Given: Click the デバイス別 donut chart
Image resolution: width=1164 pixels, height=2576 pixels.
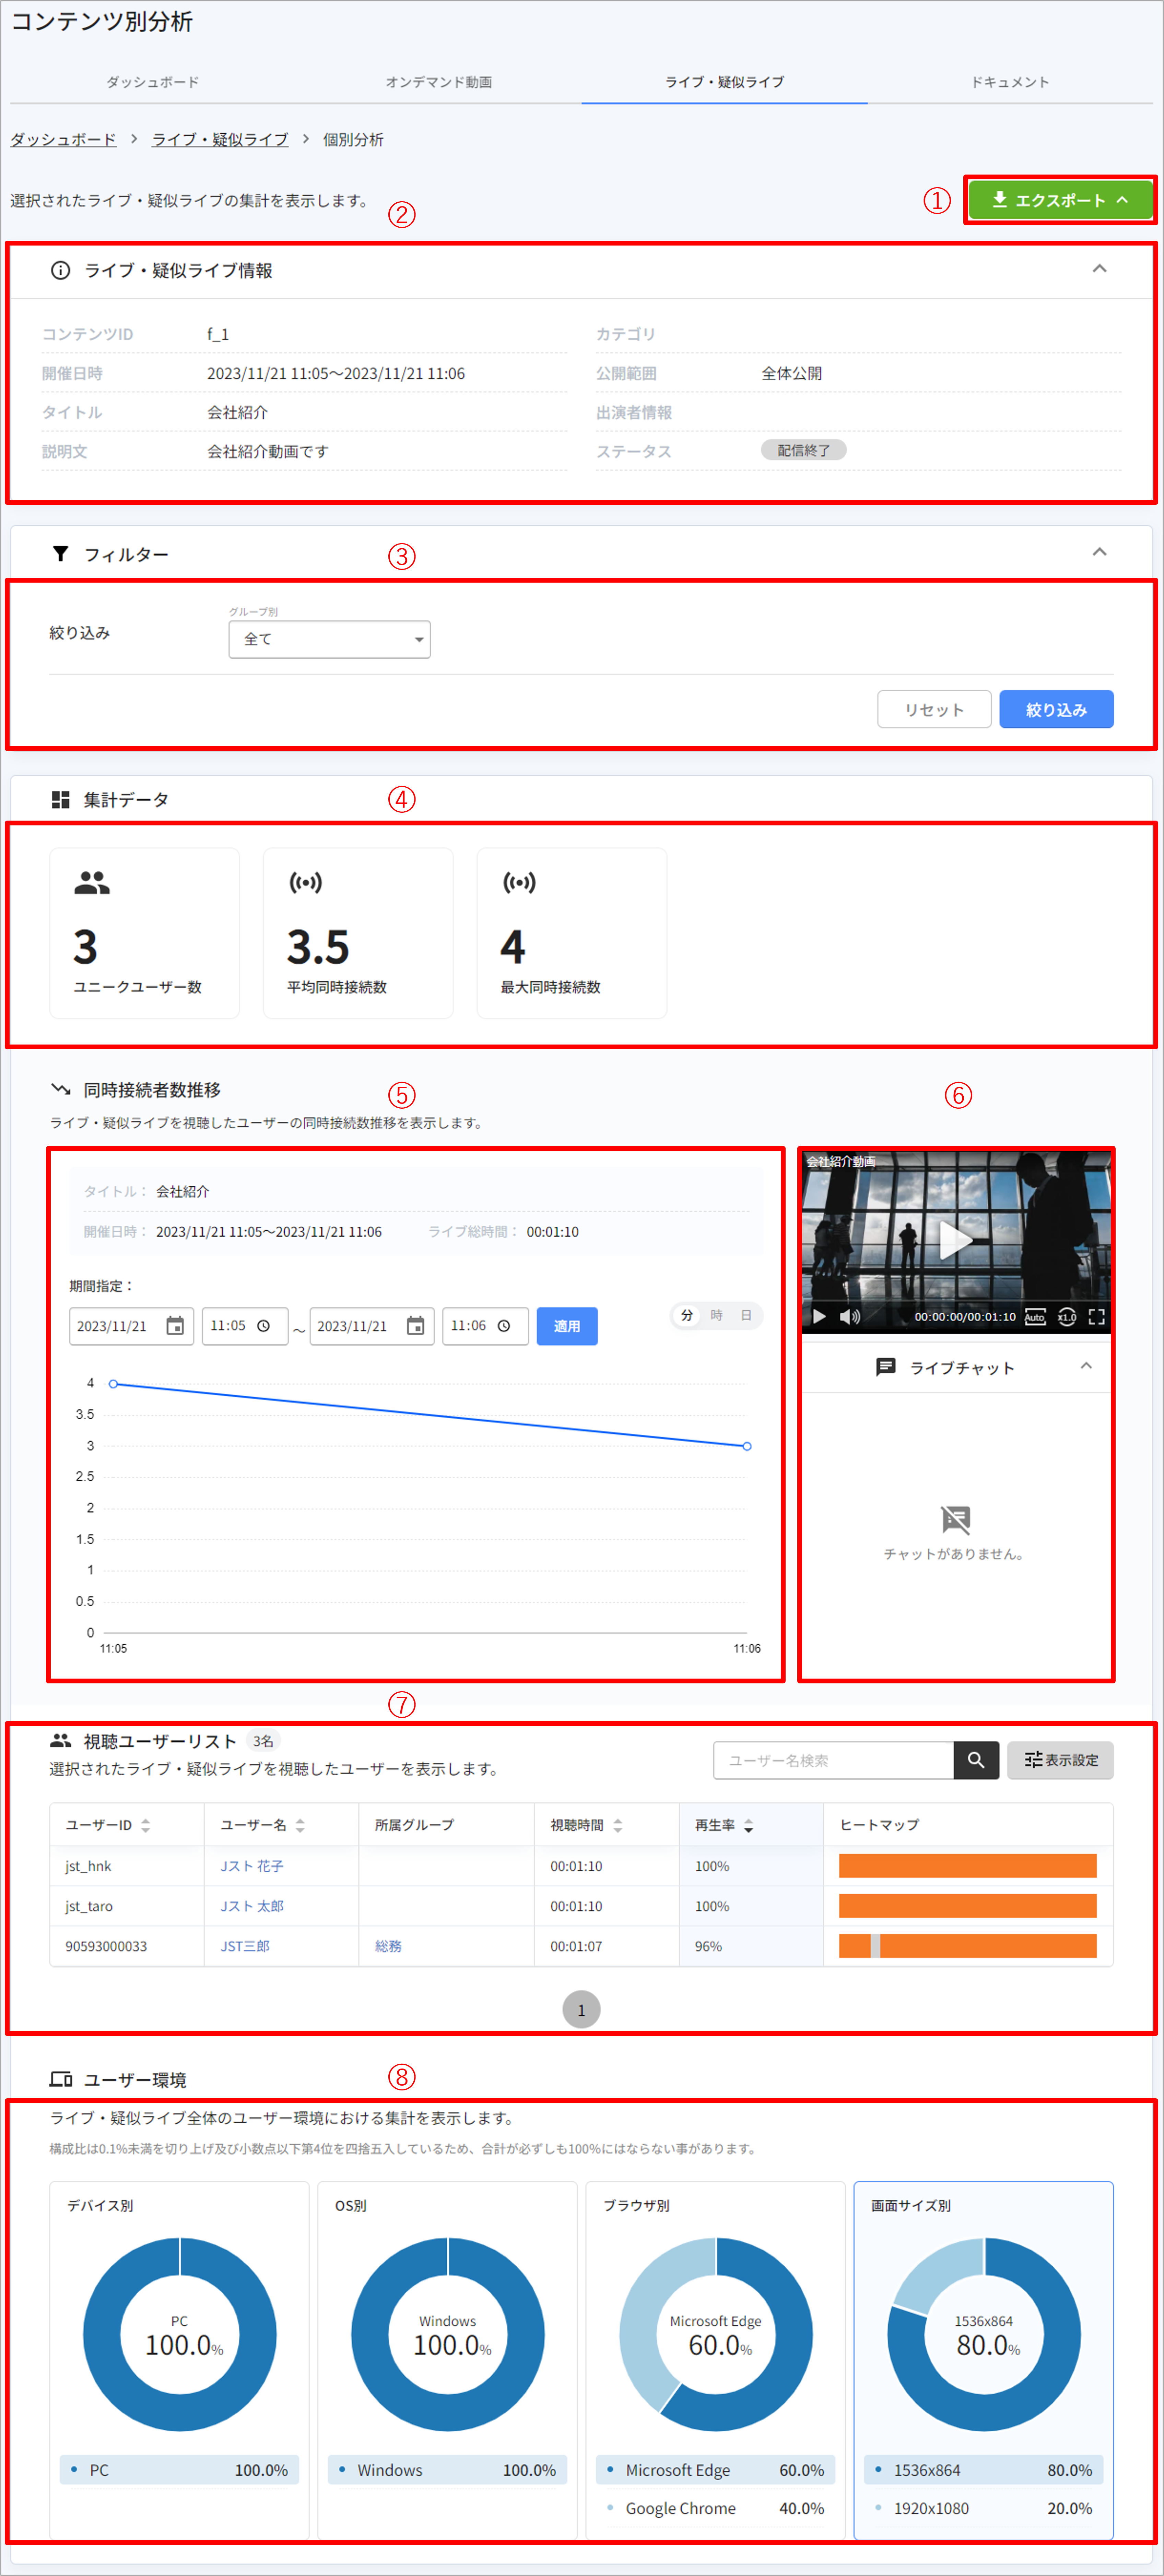Looking at the screenshot, I should point(180,2335).
